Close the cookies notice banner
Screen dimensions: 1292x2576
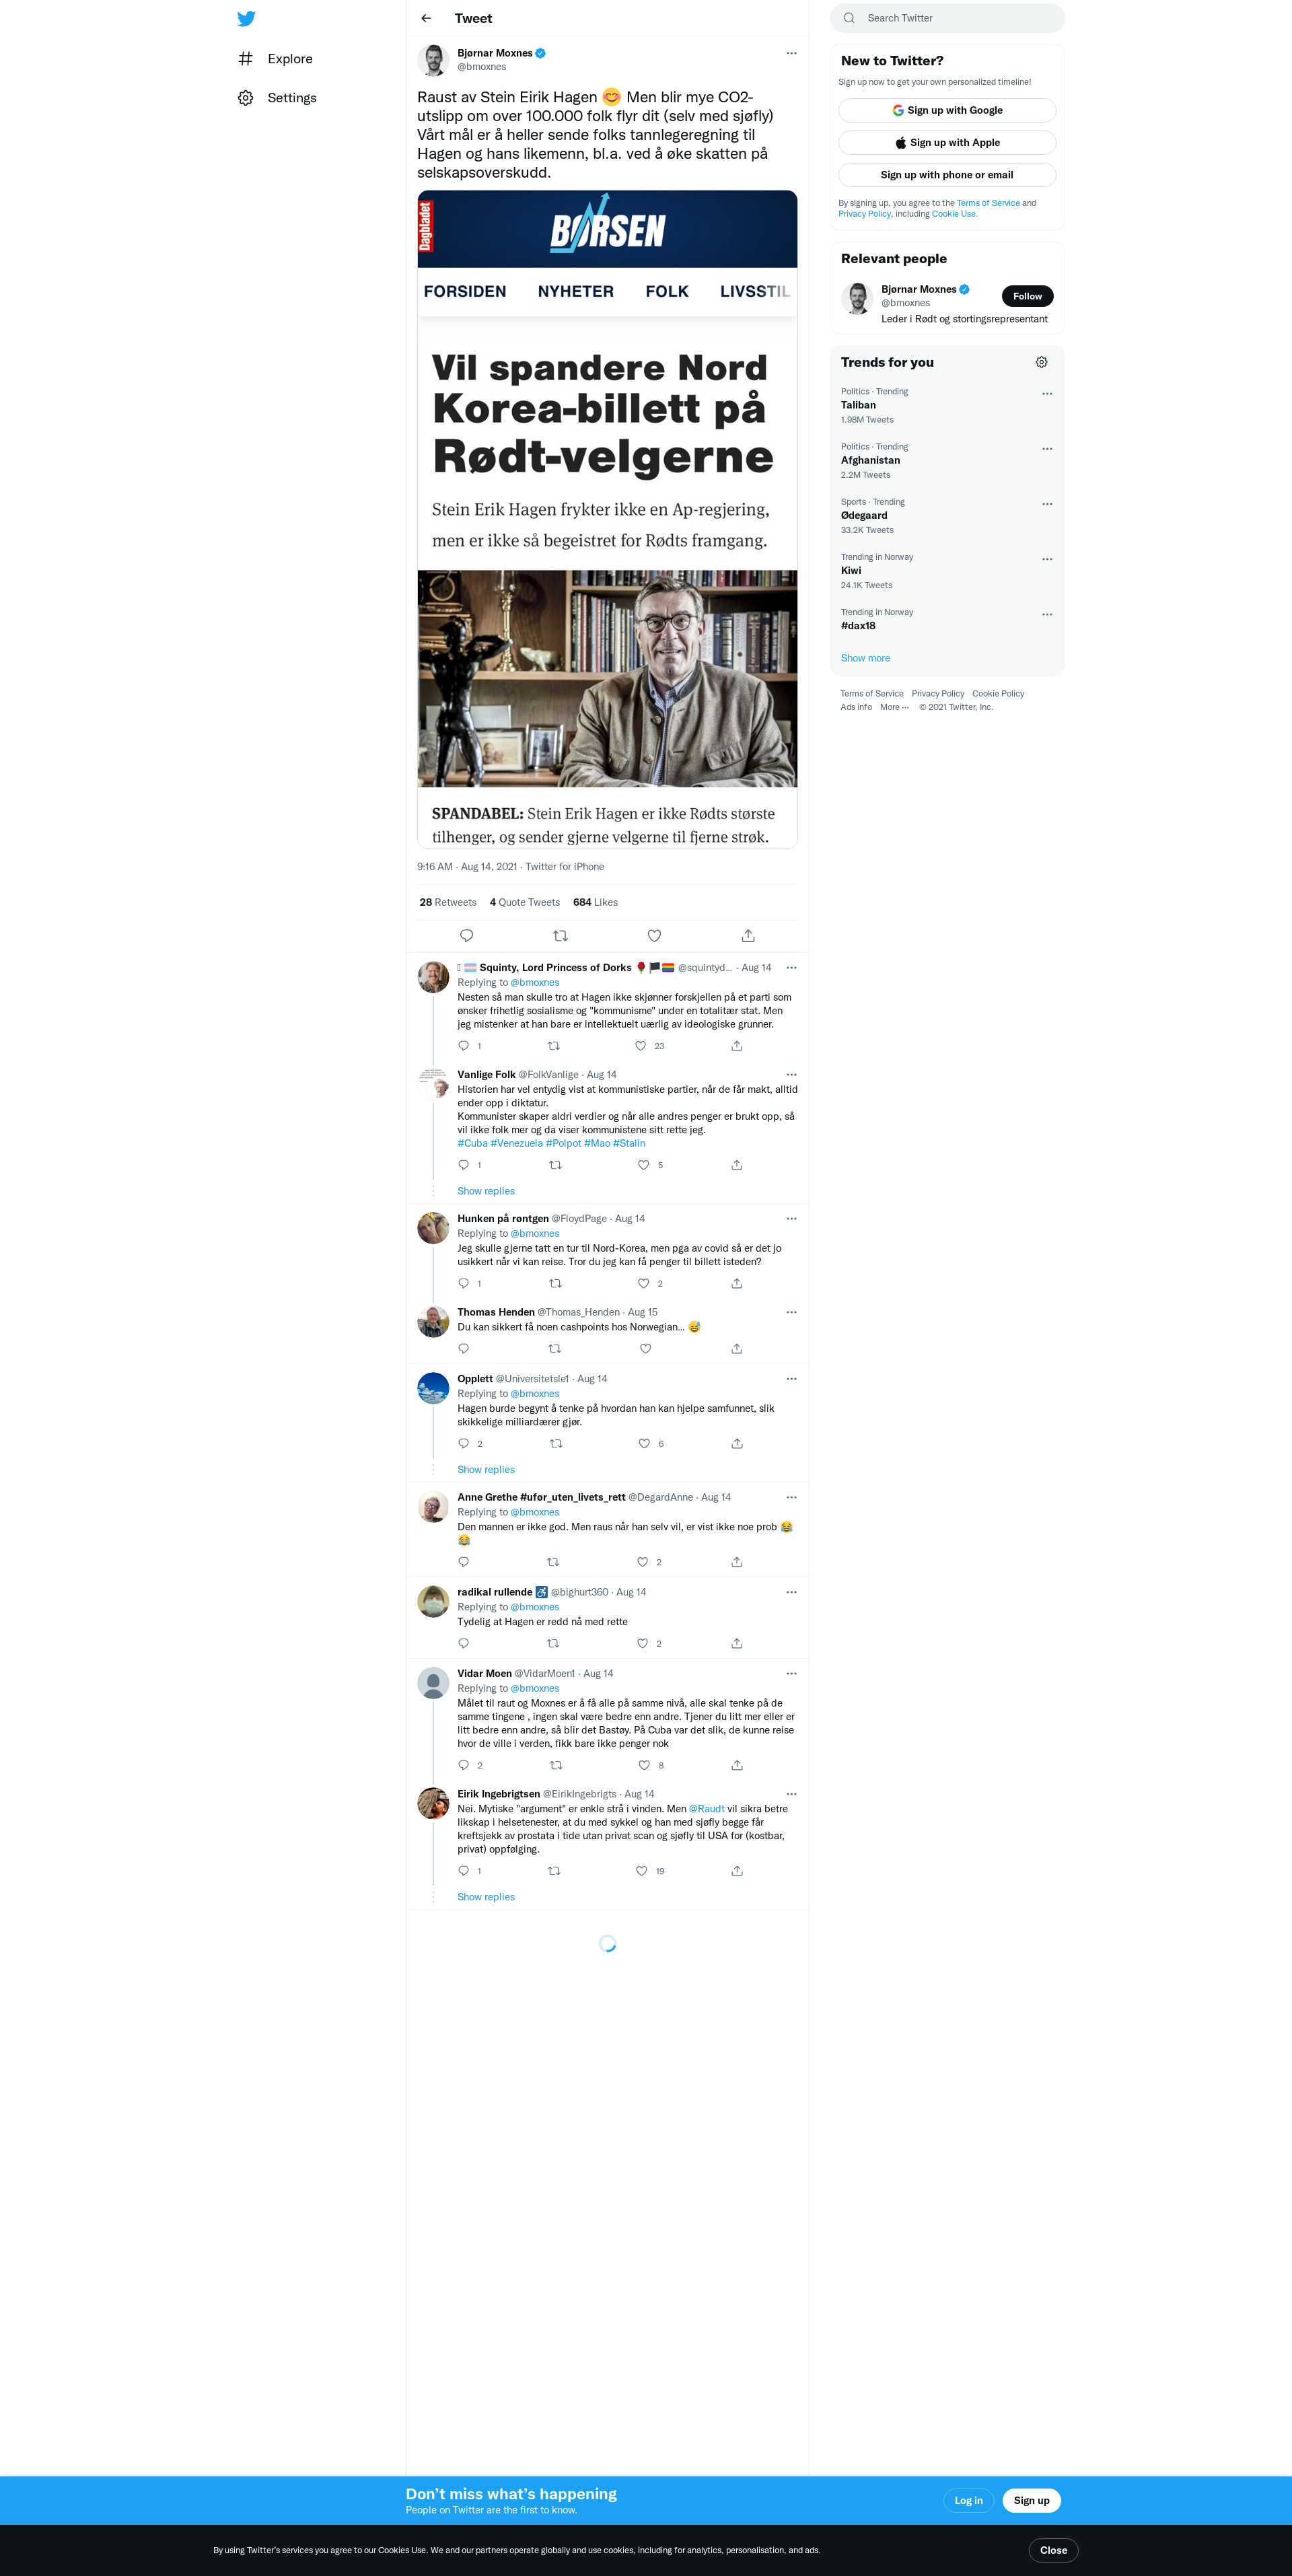point(1053,2550)
